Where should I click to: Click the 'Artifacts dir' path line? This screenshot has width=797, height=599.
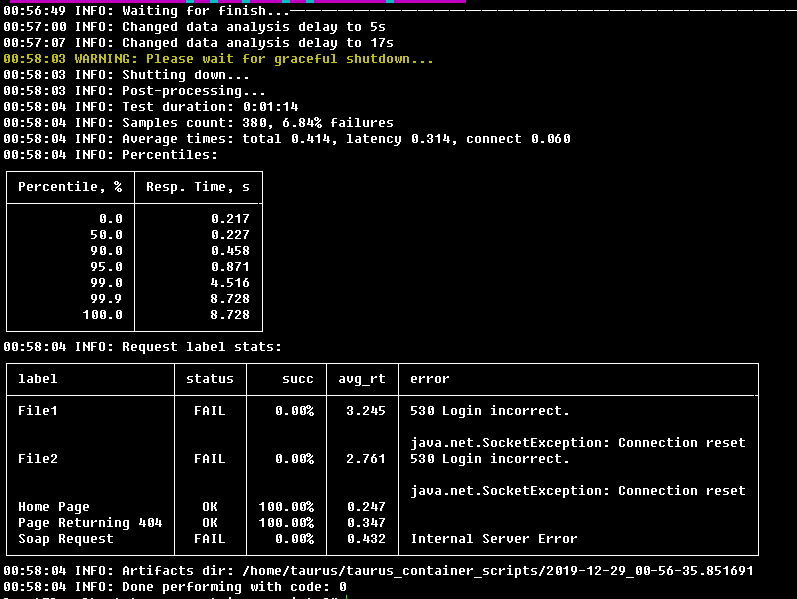coord(378,571)
